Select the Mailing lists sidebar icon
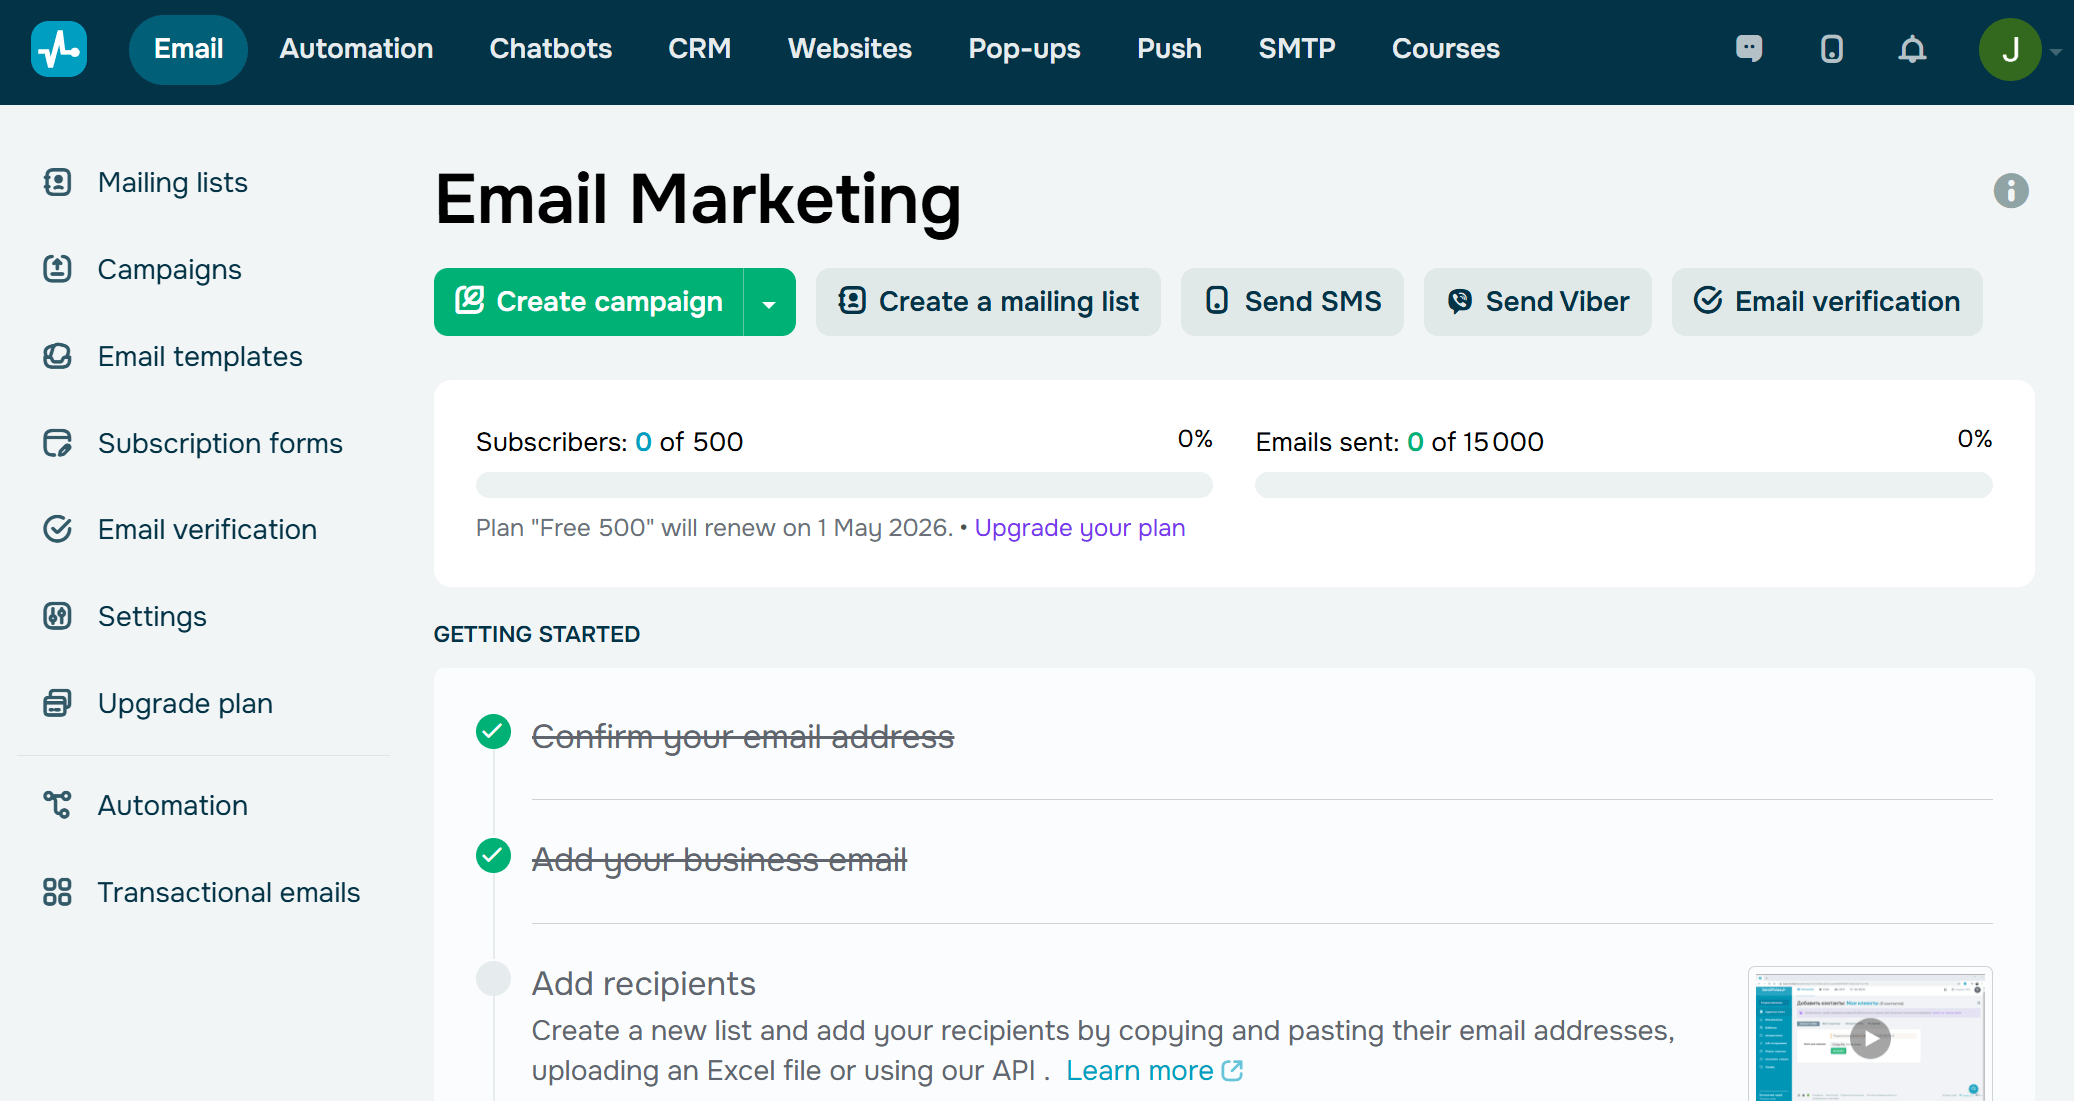 (58, 182)
